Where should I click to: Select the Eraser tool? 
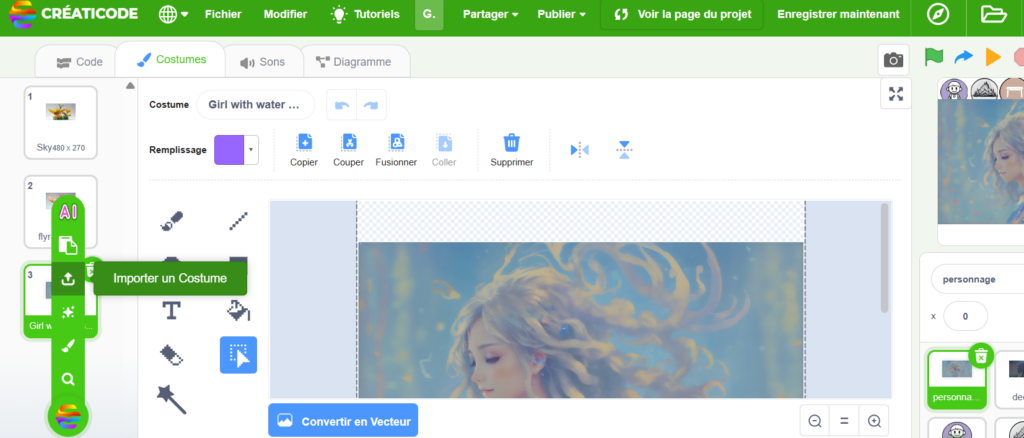pos(172,355)
